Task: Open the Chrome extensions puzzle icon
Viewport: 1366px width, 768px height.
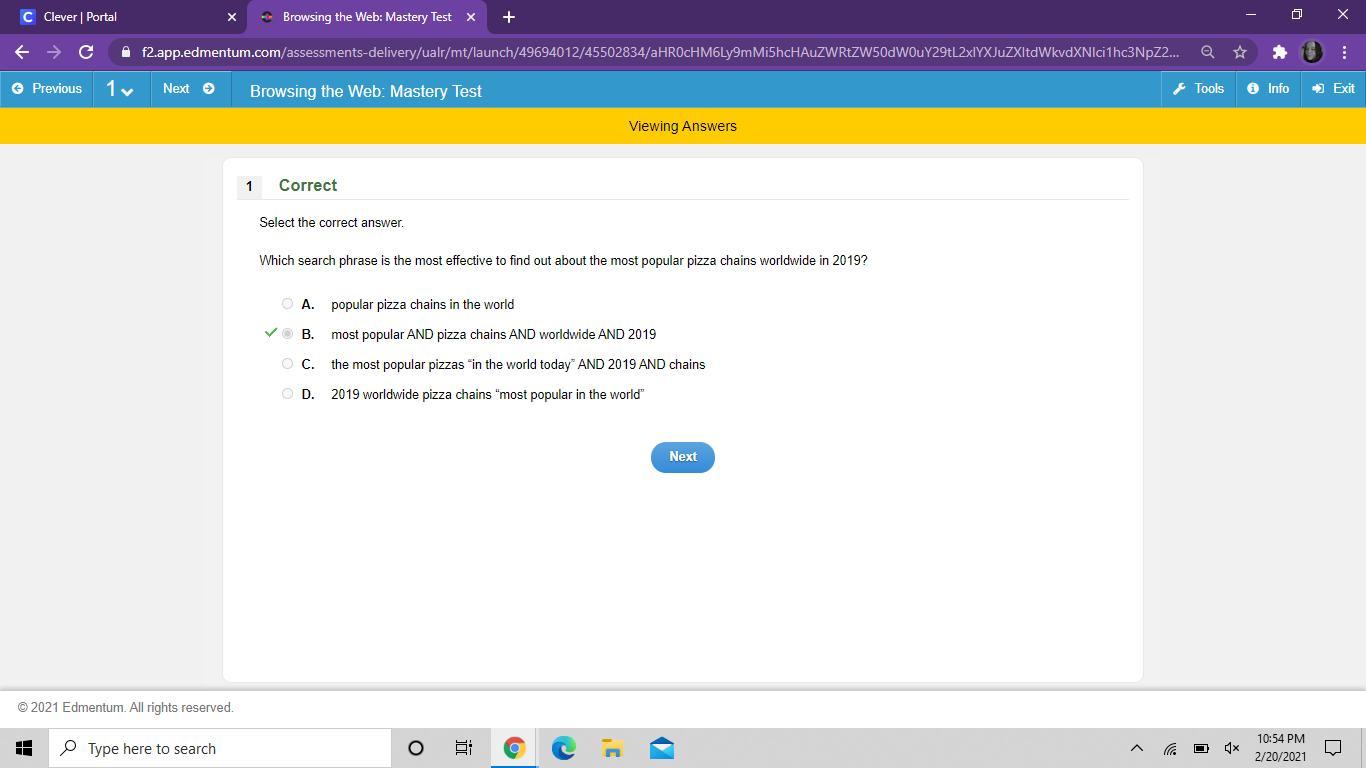Action: (x=1279, y=52)
